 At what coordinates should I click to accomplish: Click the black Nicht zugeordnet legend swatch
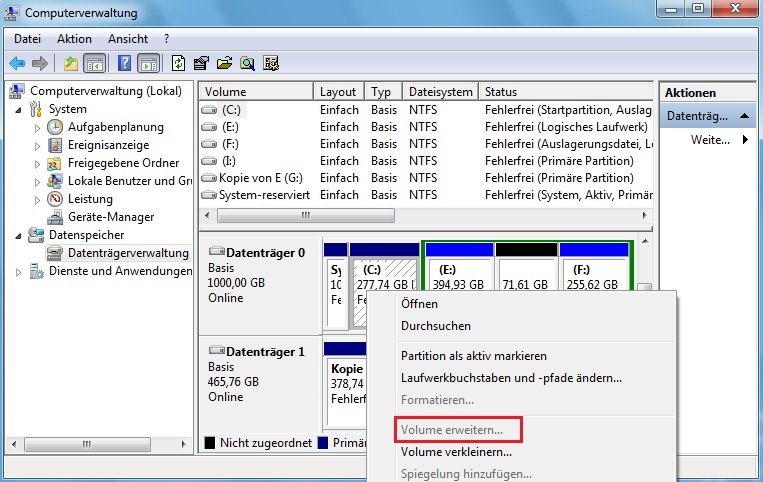[210, 443]
